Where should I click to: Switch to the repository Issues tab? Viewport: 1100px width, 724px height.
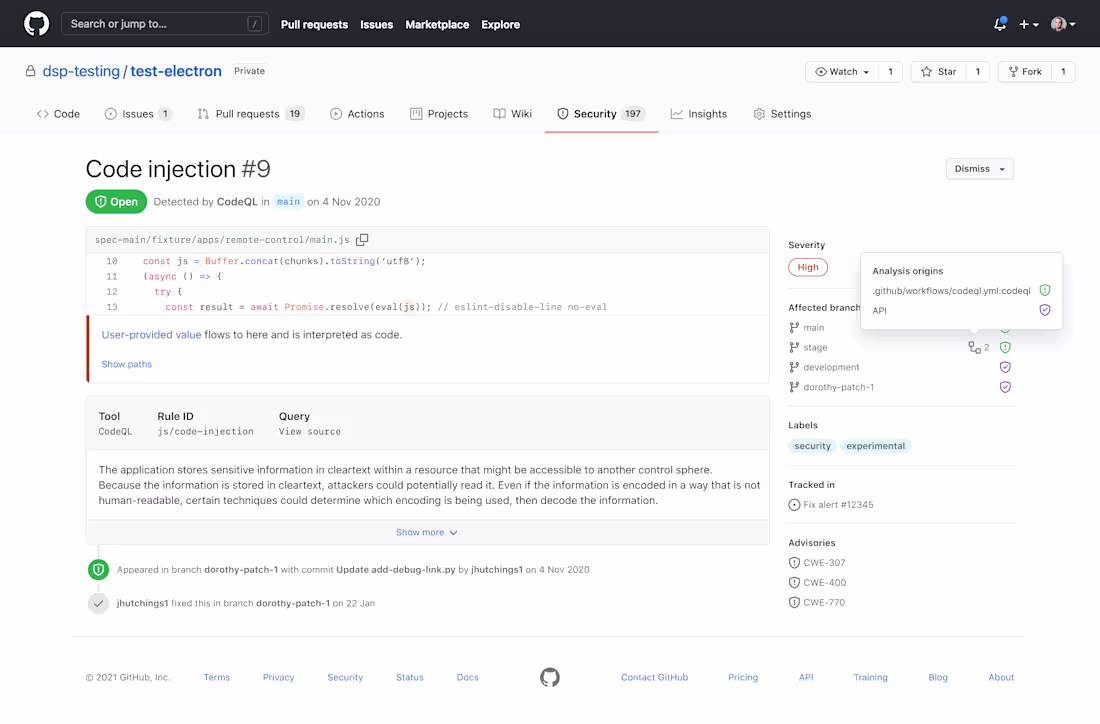tap(138, 114)
